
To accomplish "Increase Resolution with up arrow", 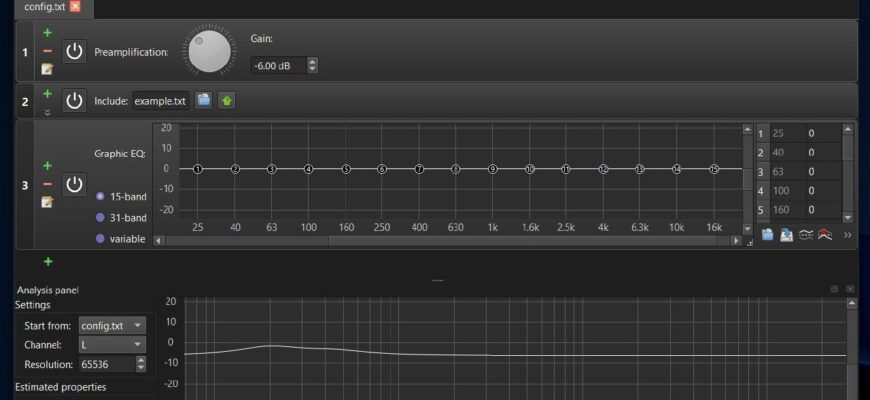I will (141, 361).
